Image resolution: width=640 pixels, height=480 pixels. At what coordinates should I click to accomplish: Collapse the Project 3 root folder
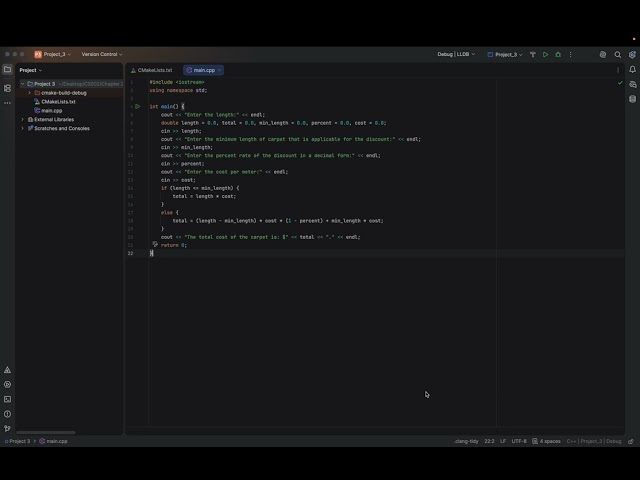(22, 84)
